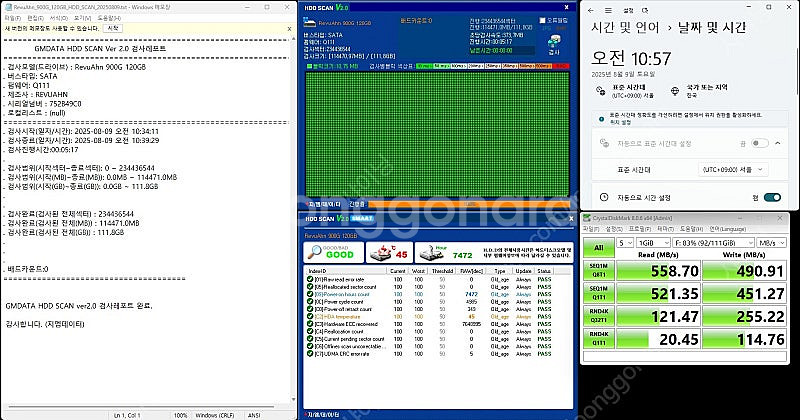Click the back arrow in Settings window

(x=590, y=10)
